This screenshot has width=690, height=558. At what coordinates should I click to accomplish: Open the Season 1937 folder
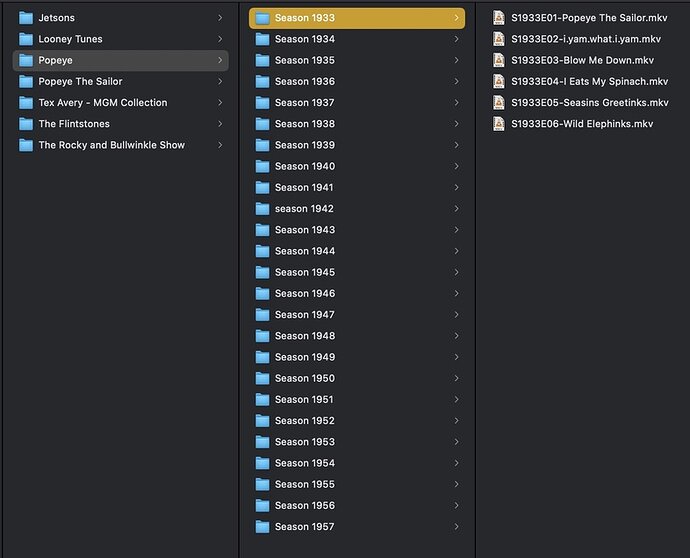coord(304,103)
